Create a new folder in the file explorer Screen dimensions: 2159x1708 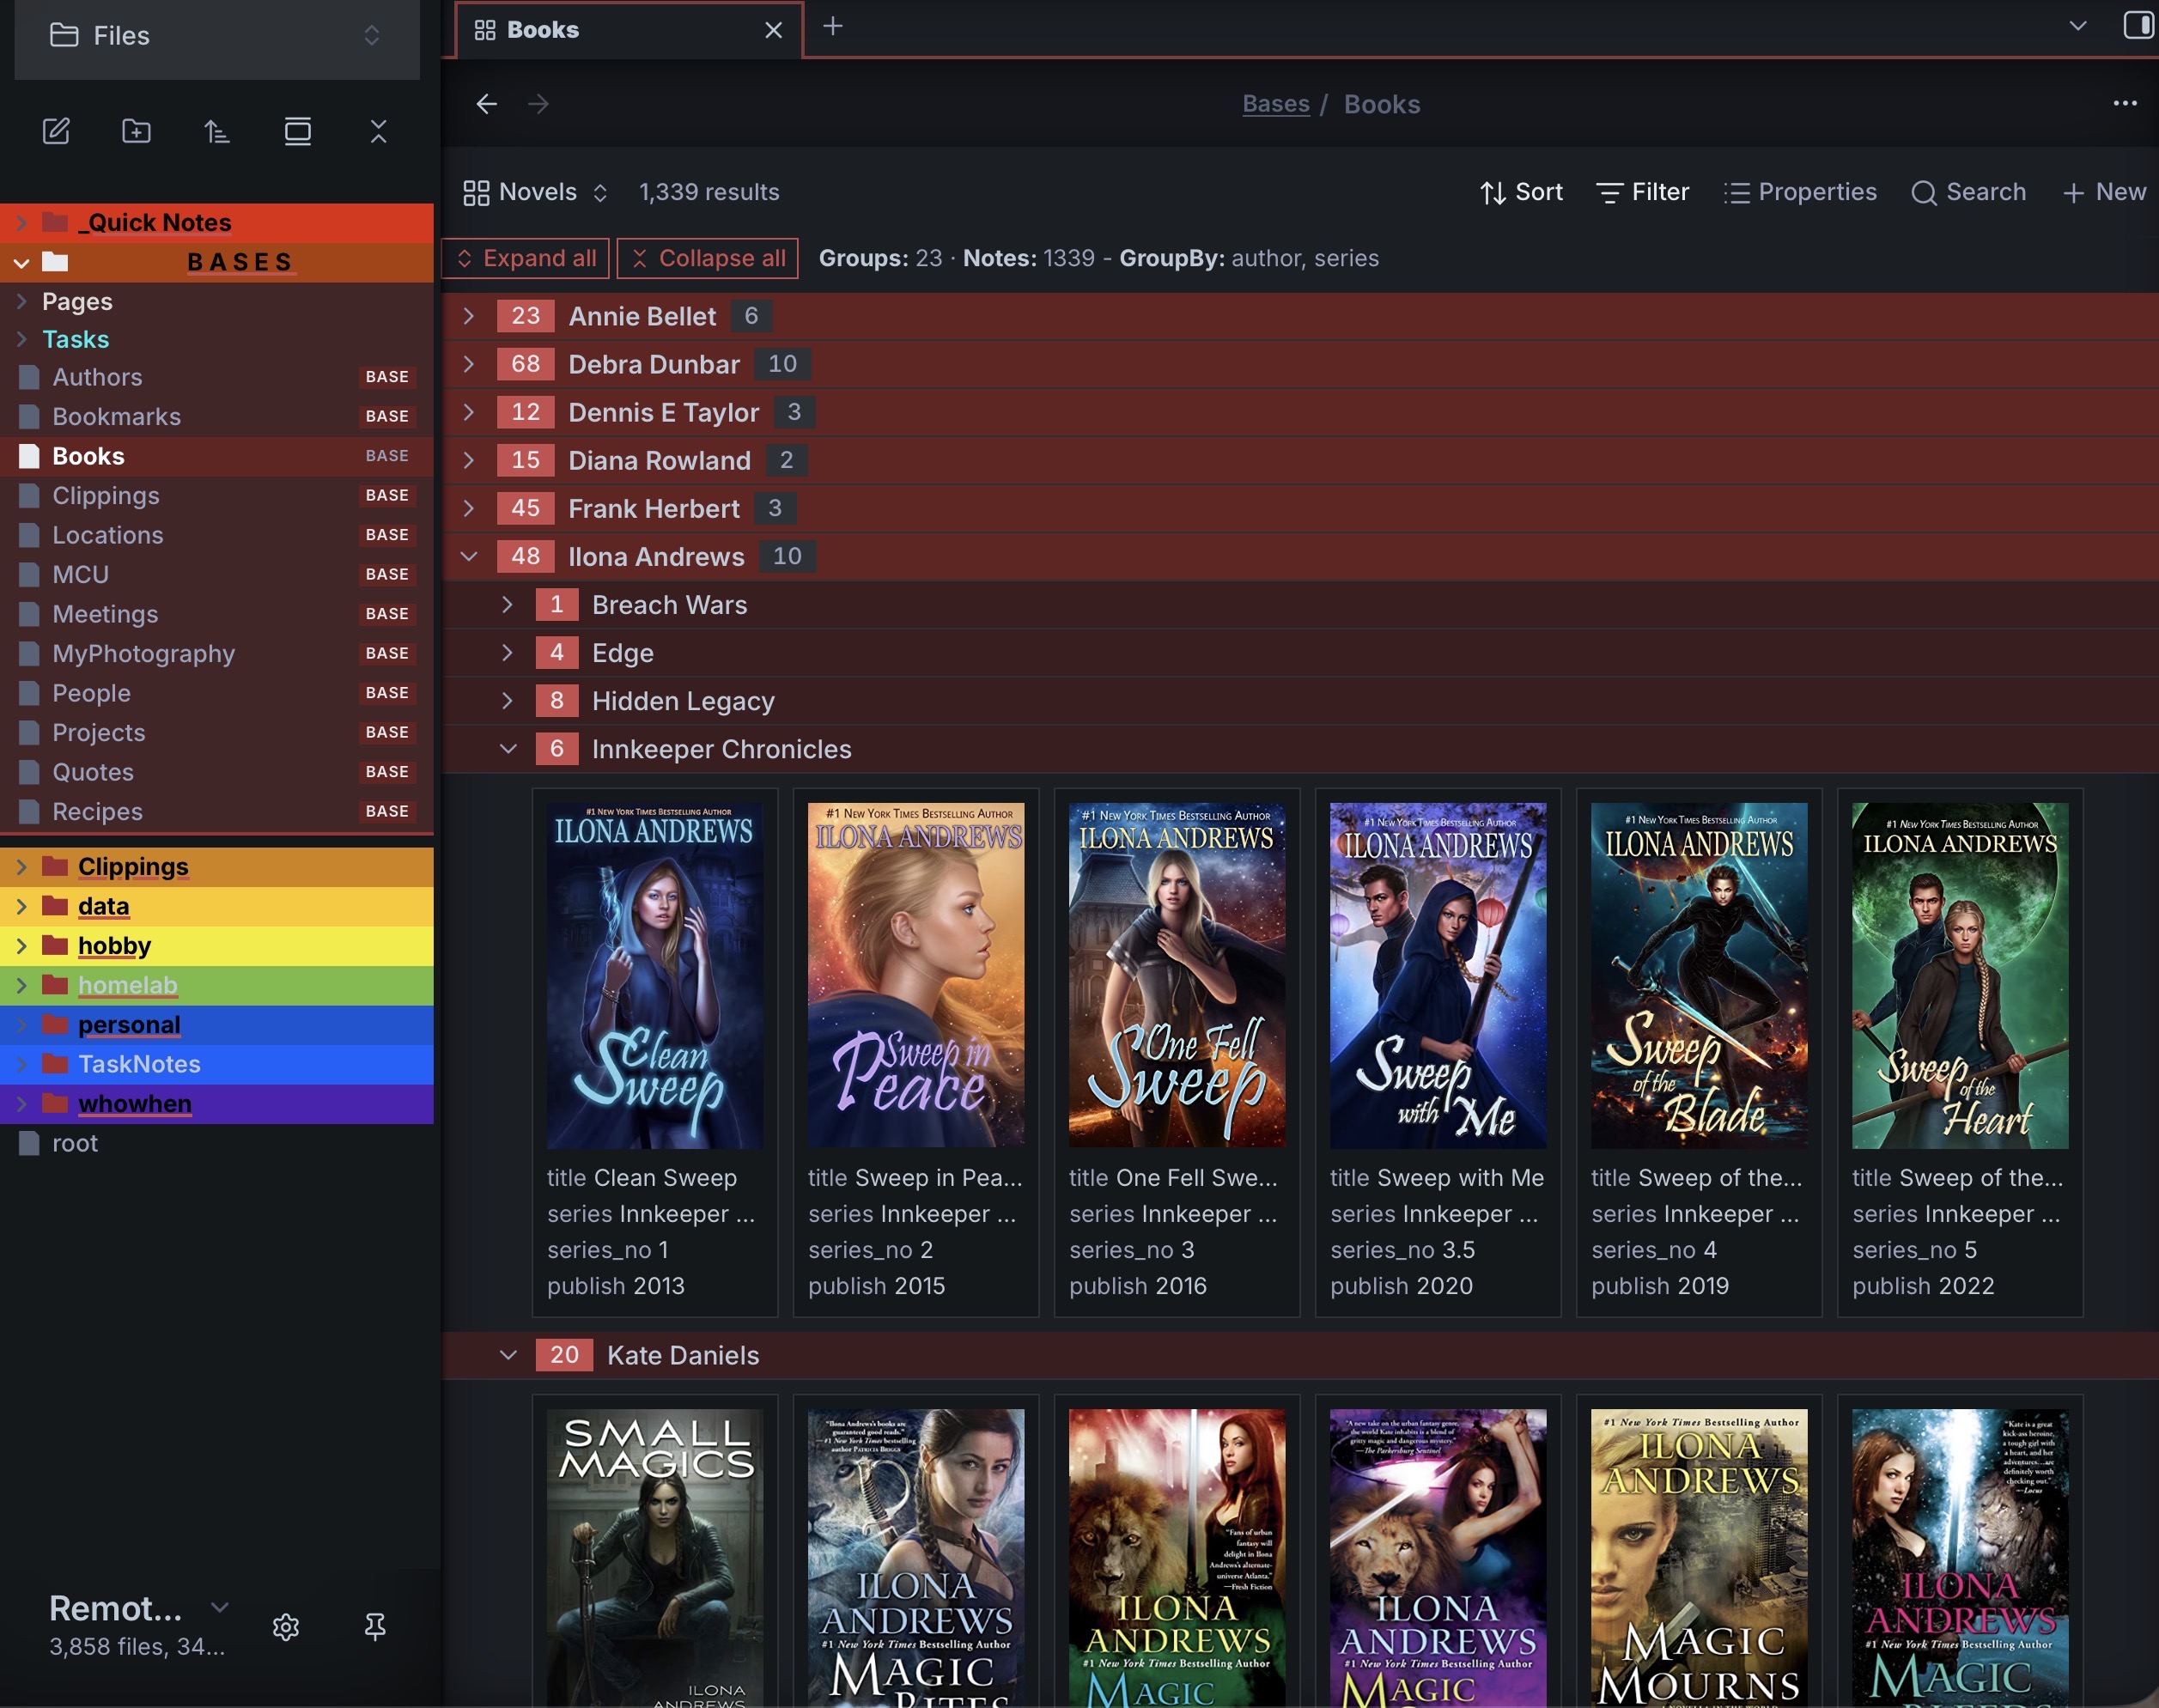137,131
